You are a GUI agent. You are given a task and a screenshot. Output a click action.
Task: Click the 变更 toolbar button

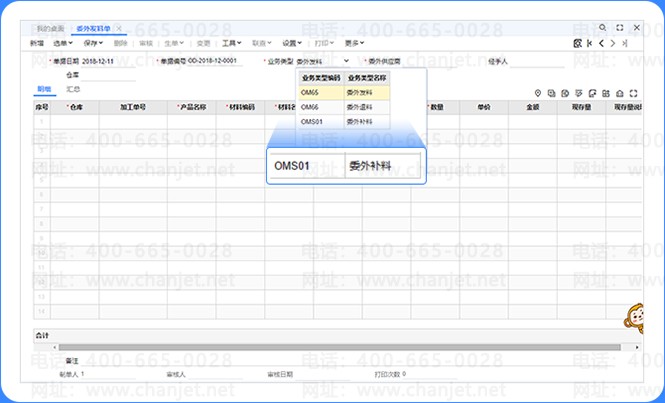[203, 43]
